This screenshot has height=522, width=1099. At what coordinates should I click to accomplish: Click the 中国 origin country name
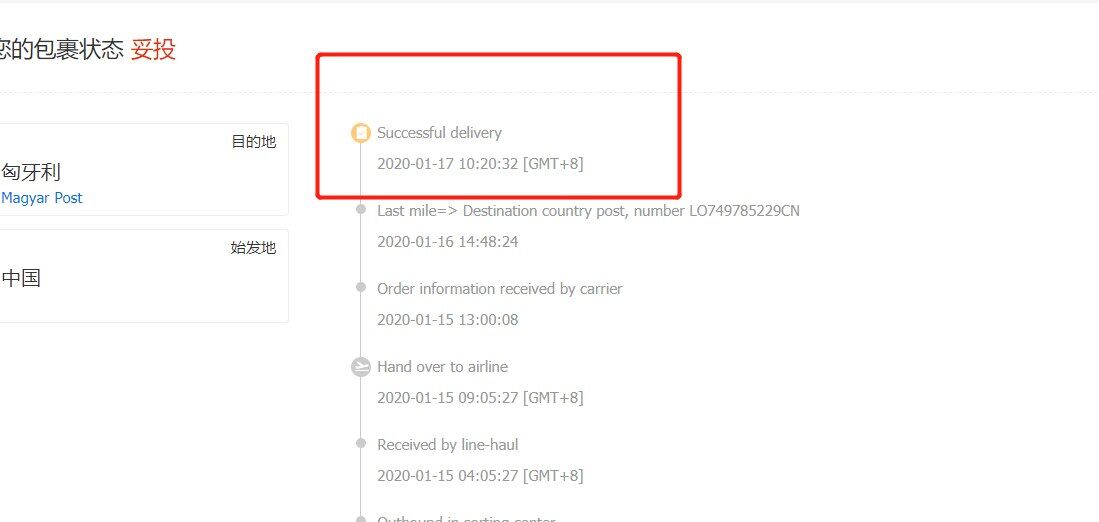(21, 278)
